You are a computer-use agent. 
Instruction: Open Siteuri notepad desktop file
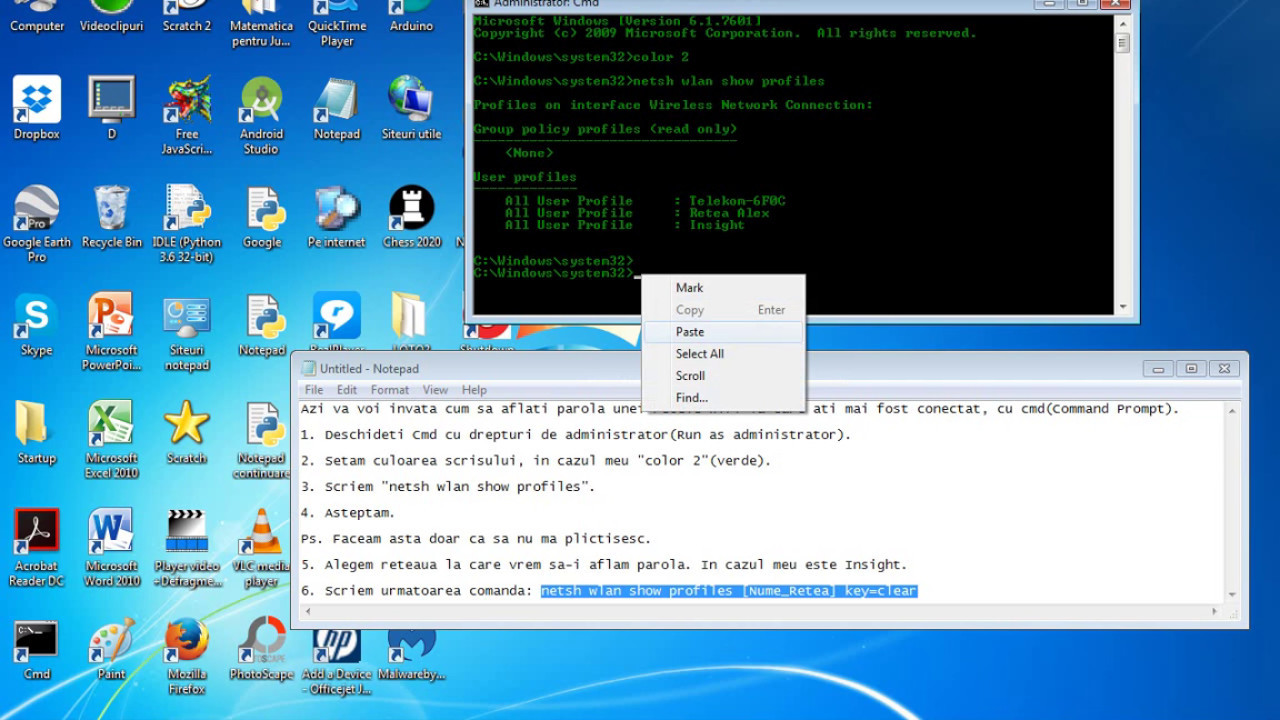pos(187,331)
